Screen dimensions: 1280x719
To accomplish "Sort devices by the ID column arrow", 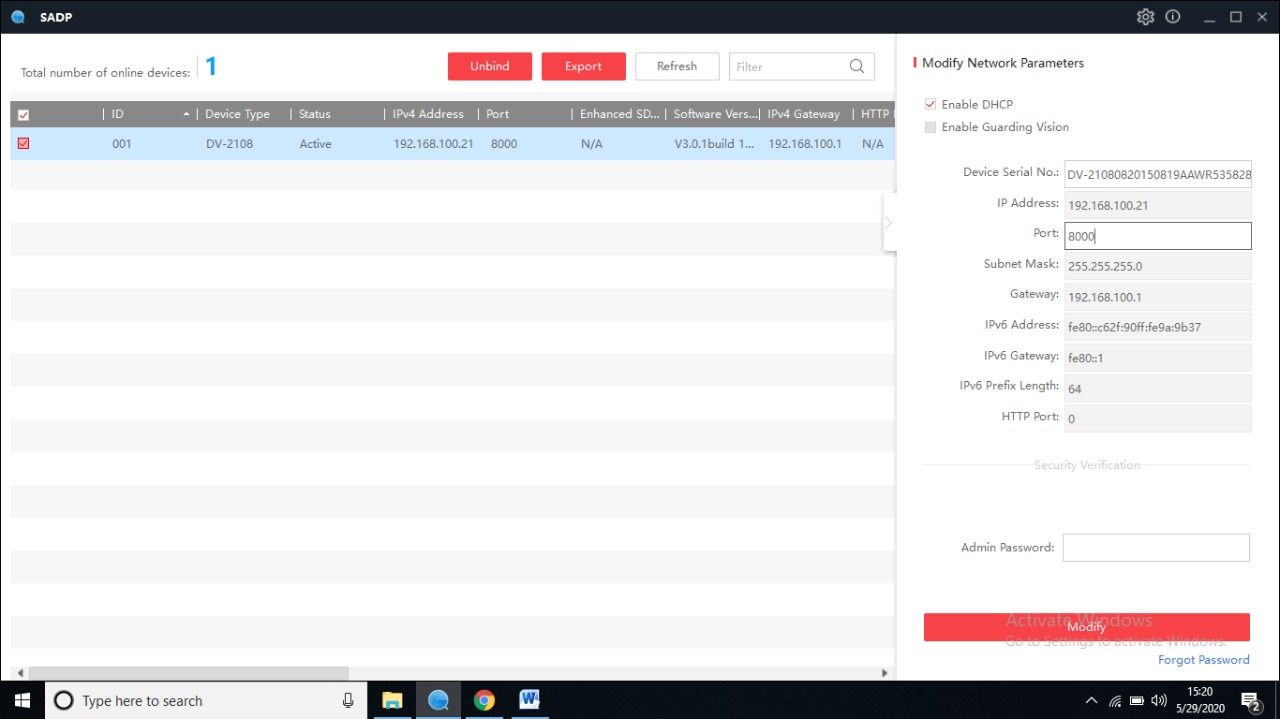I will point(186,115).
